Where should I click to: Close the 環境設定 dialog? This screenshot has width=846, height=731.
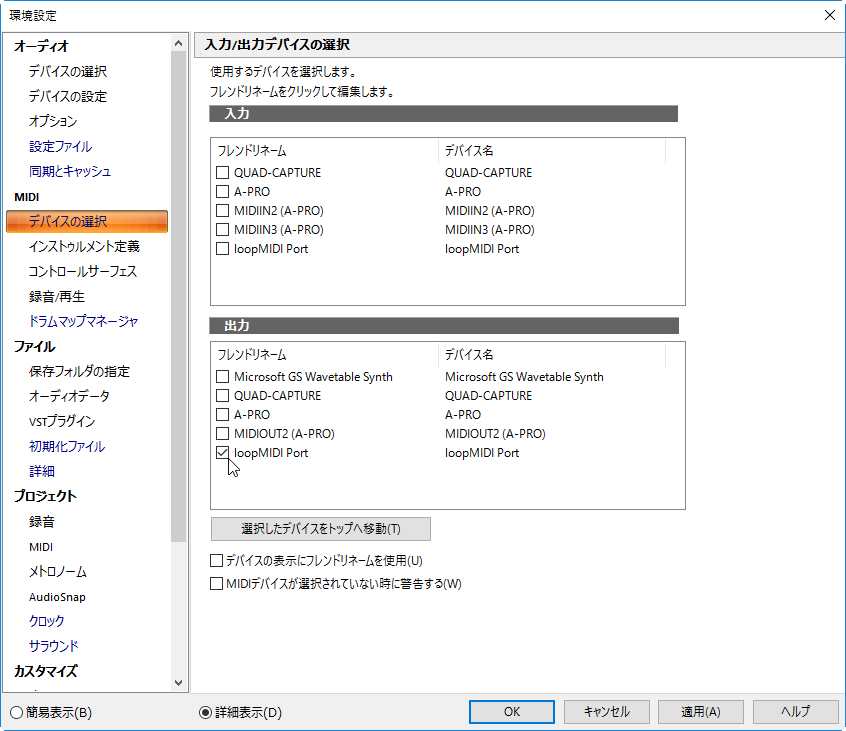pyautogui.click(x=830, y=15)
